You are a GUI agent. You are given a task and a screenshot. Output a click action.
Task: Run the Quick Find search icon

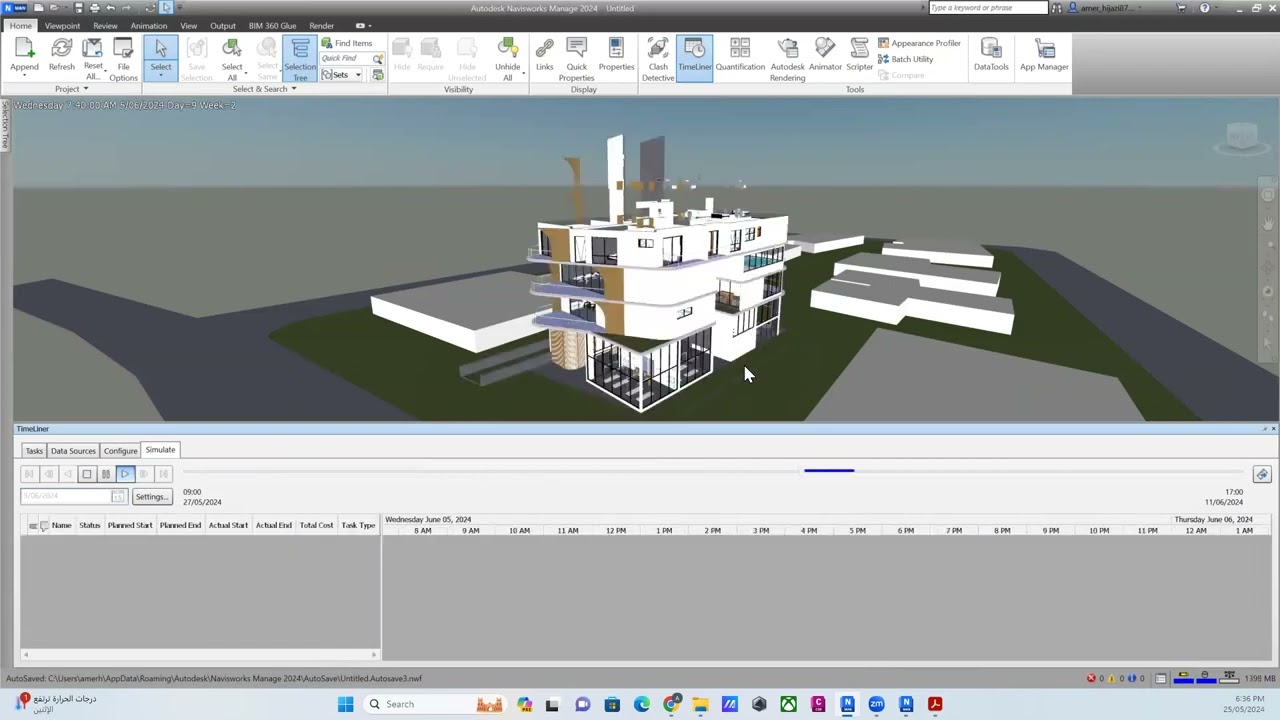378,59
